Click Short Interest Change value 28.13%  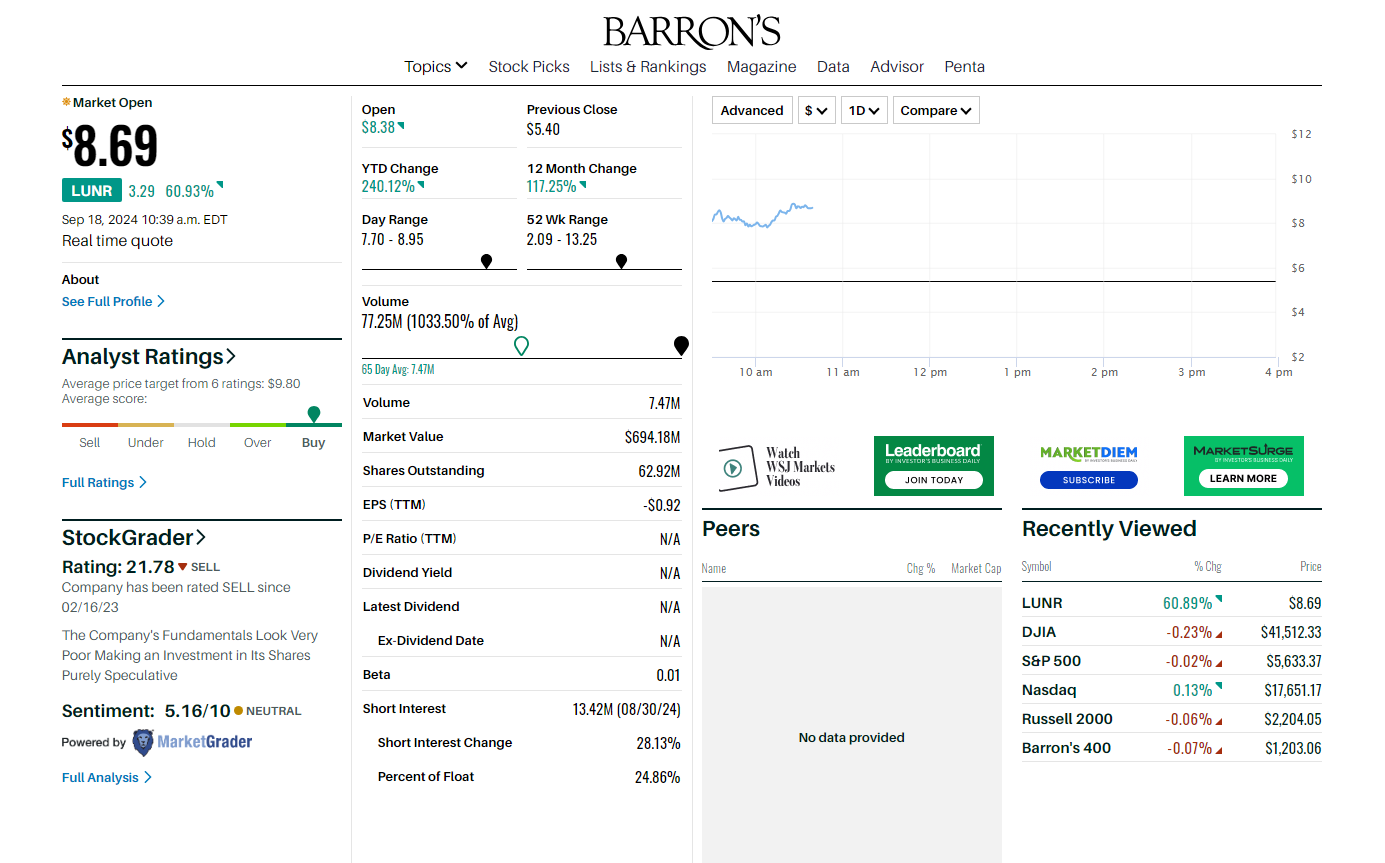[658, 743]
